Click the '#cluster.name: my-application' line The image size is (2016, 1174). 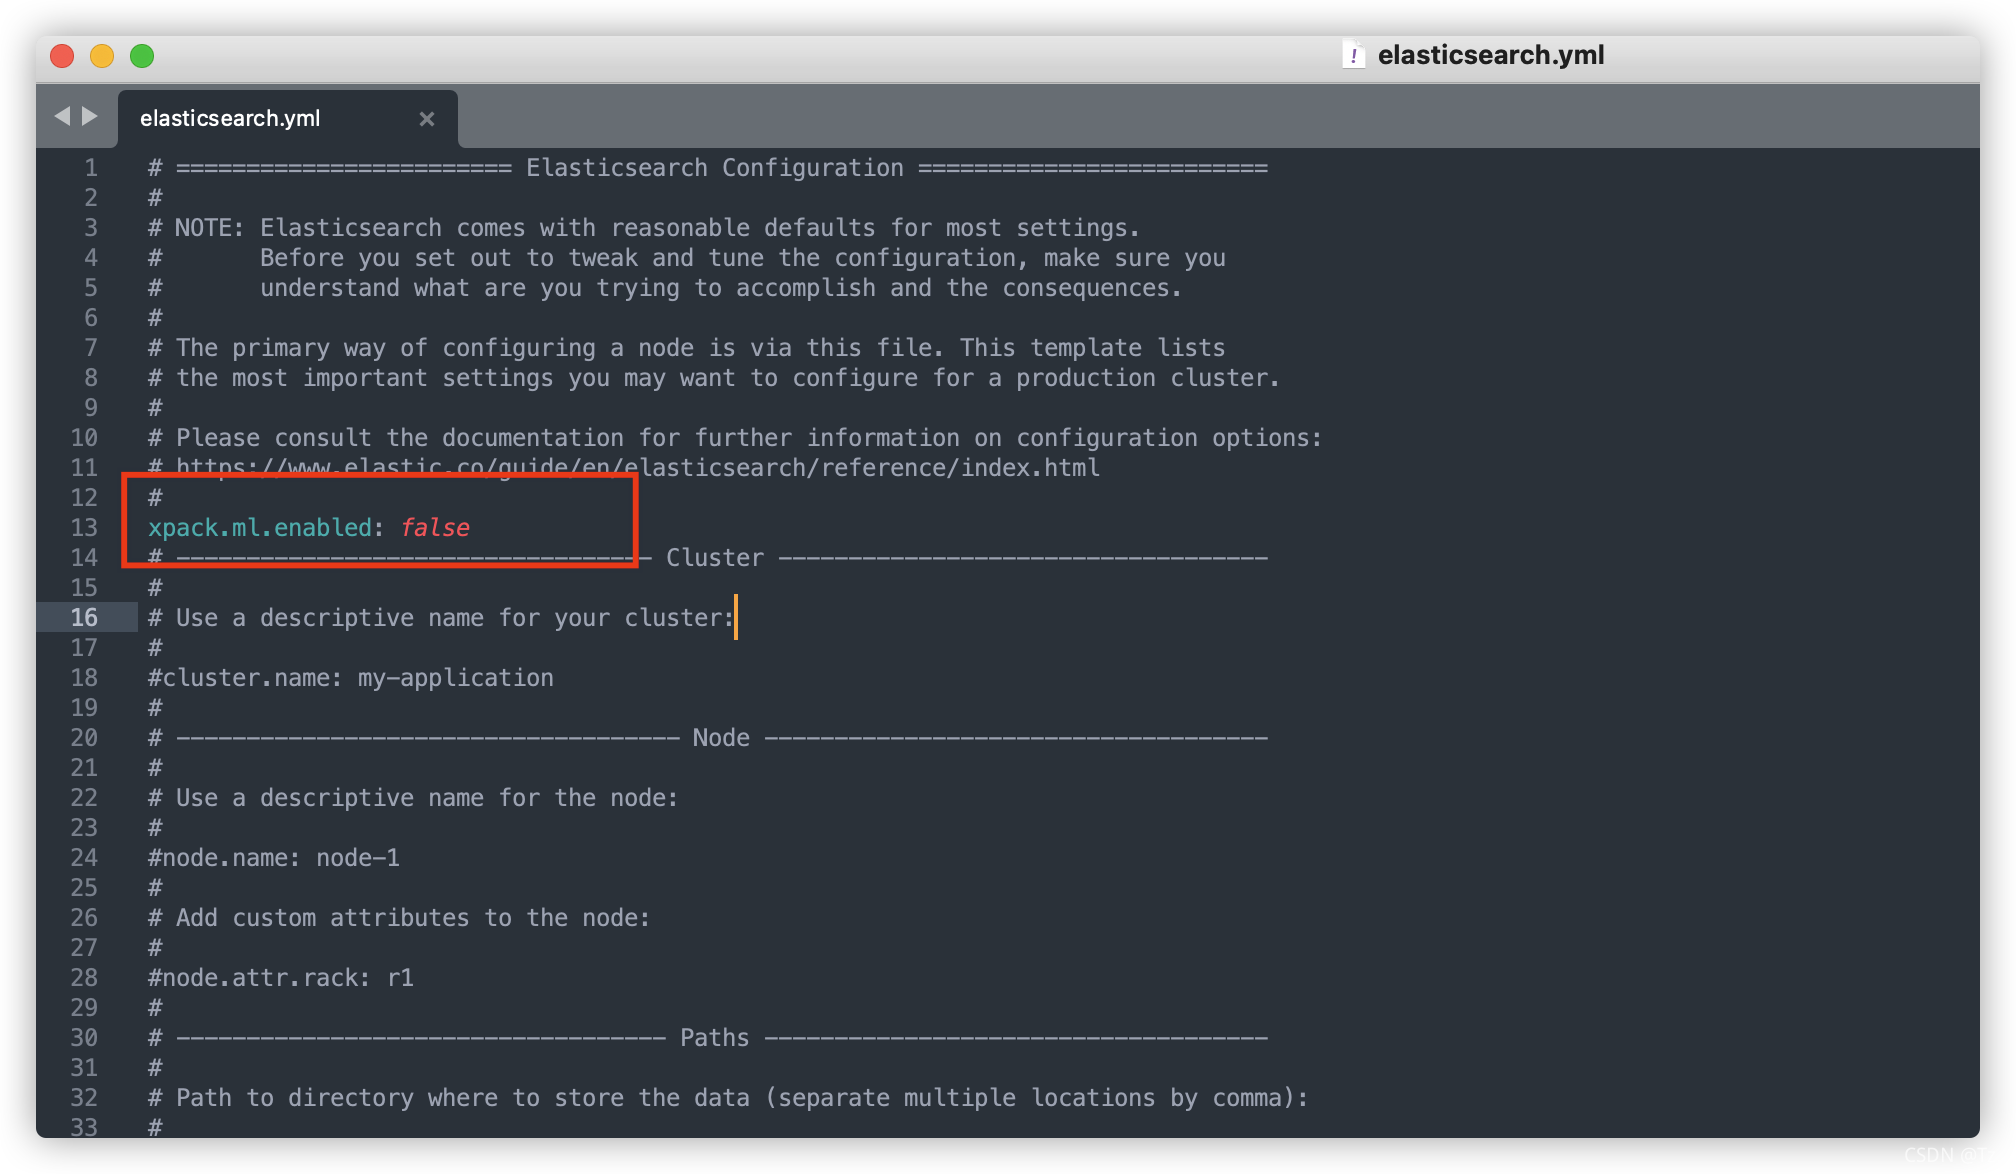tap(351, 678)
